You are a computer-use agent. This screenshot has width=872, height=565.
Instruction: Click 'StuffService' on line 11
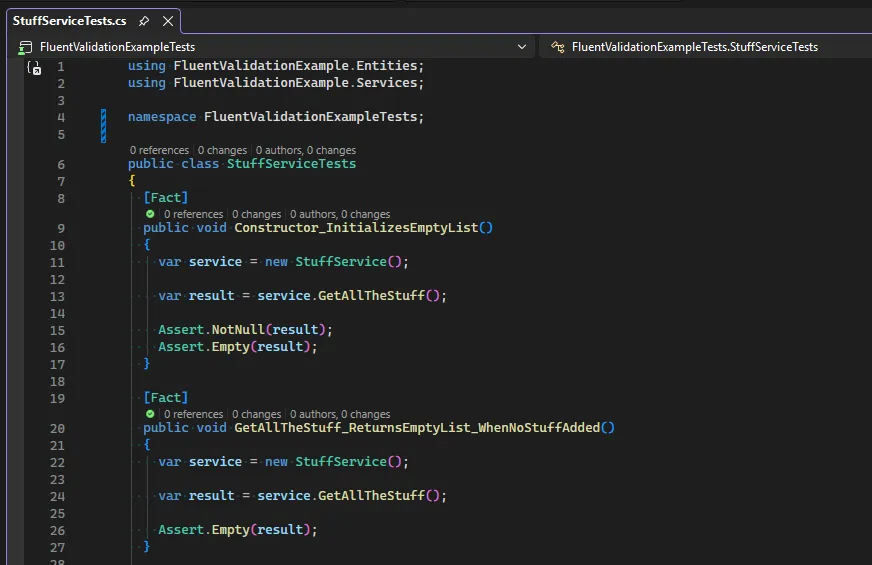pyautogui.click(x=341, y=262)
